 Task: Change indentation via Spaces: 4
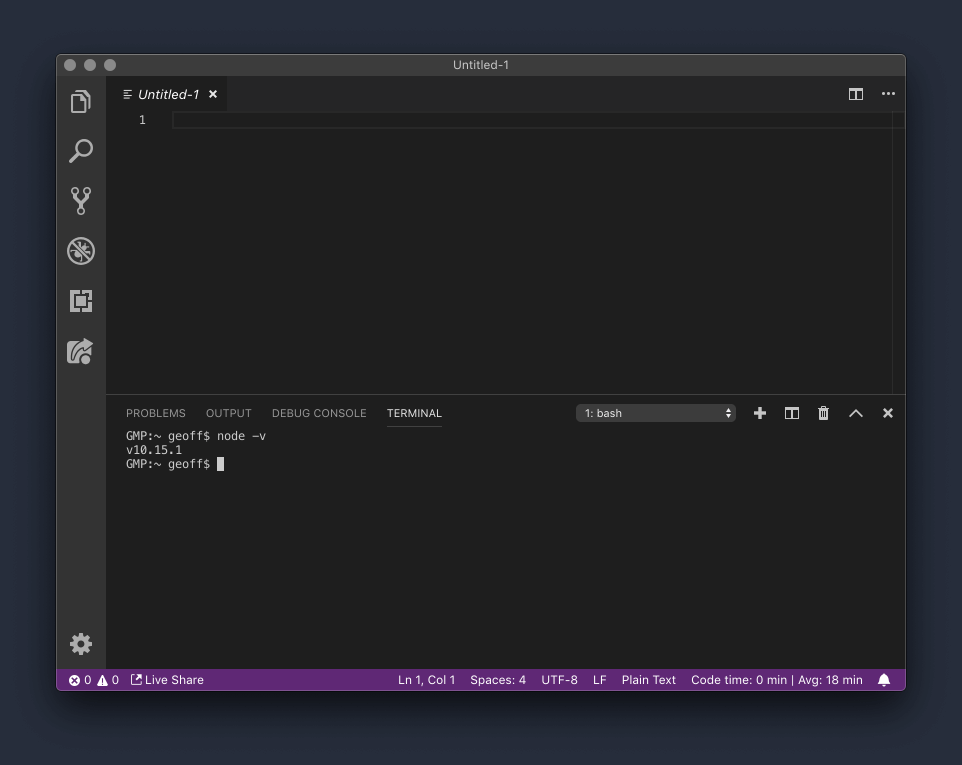point(498,680)
